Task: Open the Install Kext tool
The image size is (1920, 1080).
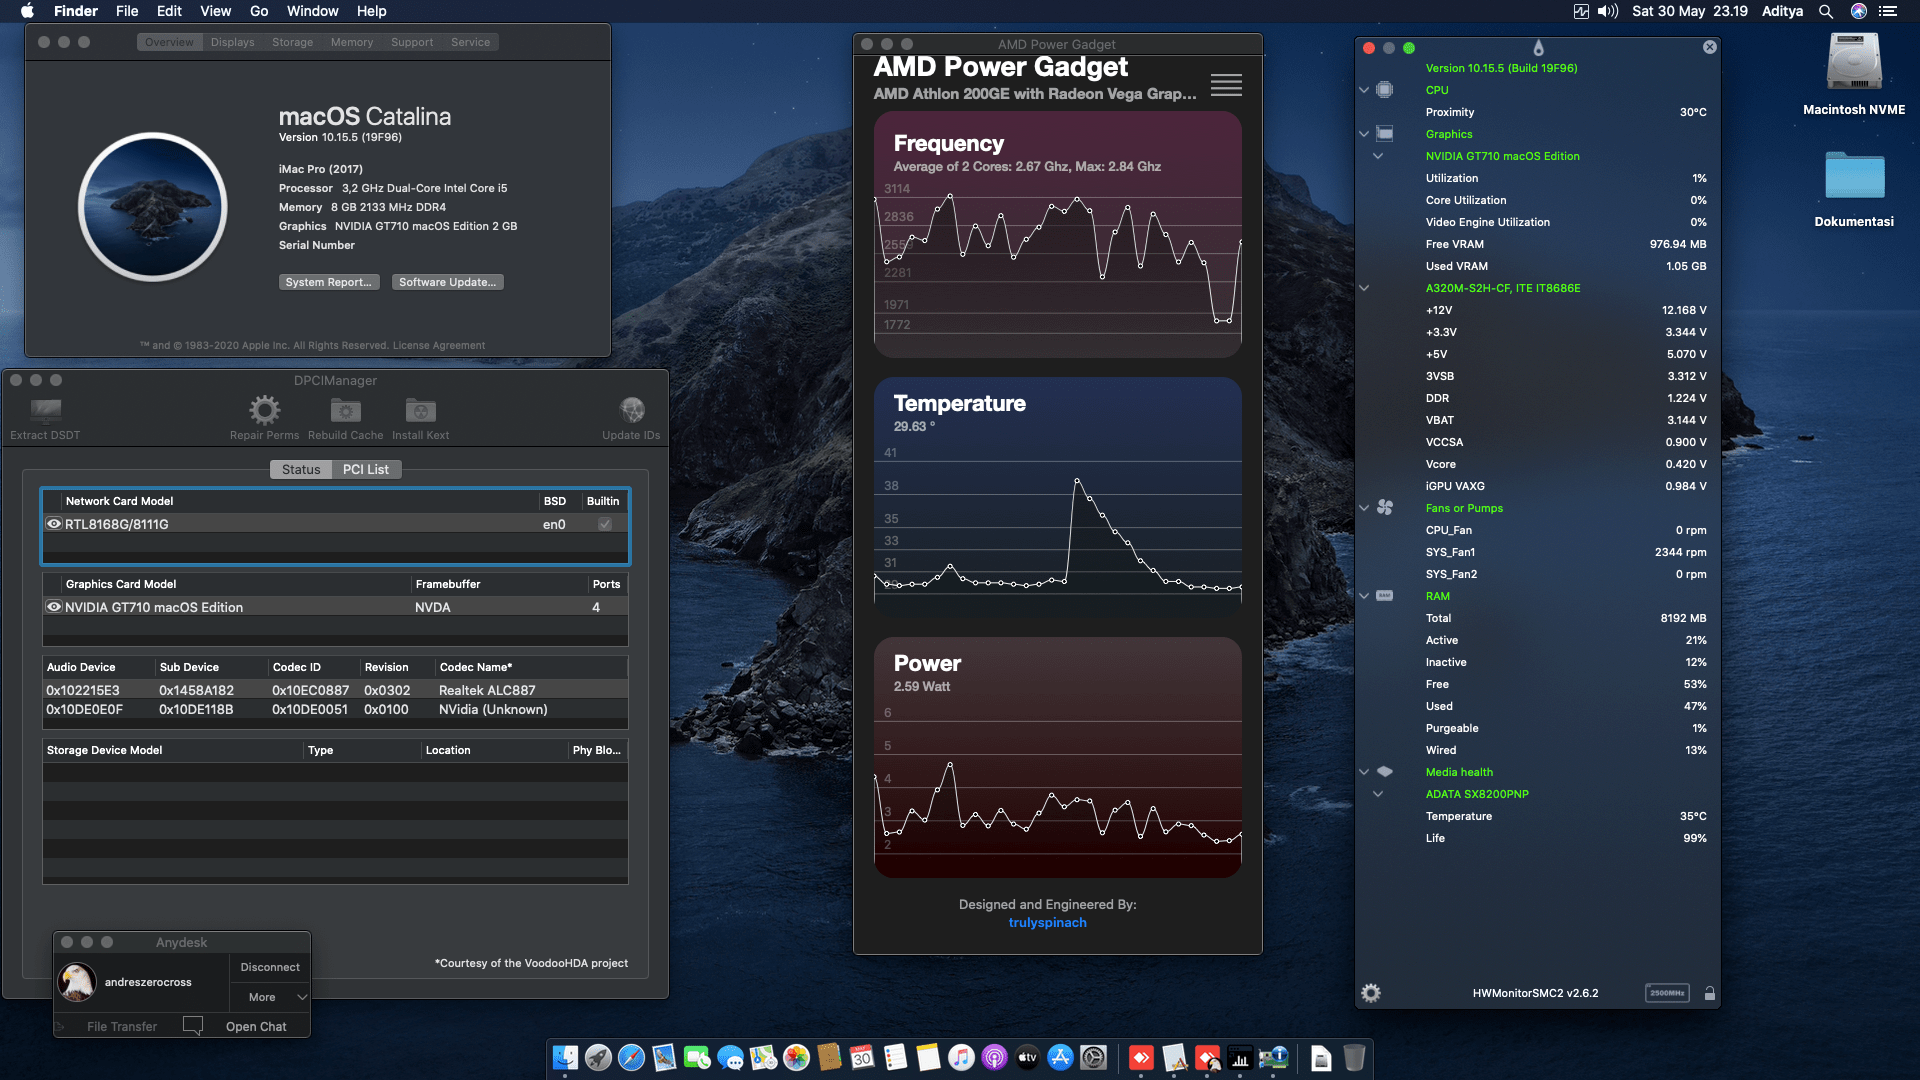Action: point(419,410)
